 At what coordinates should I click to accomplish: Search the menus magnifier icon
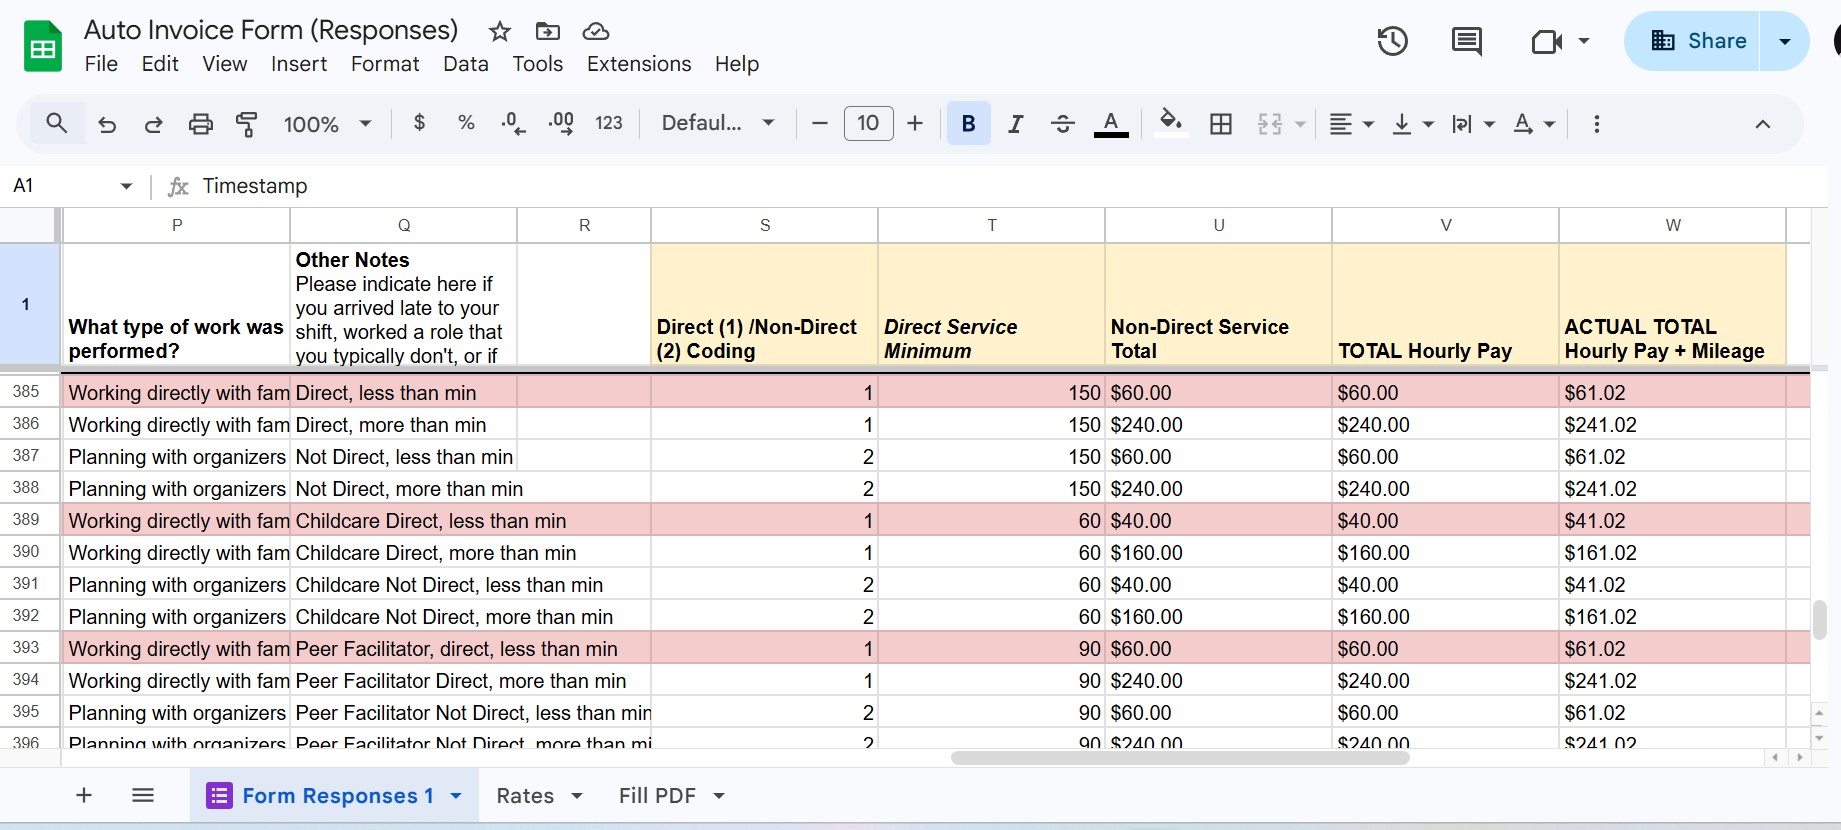tap(57, 123)
